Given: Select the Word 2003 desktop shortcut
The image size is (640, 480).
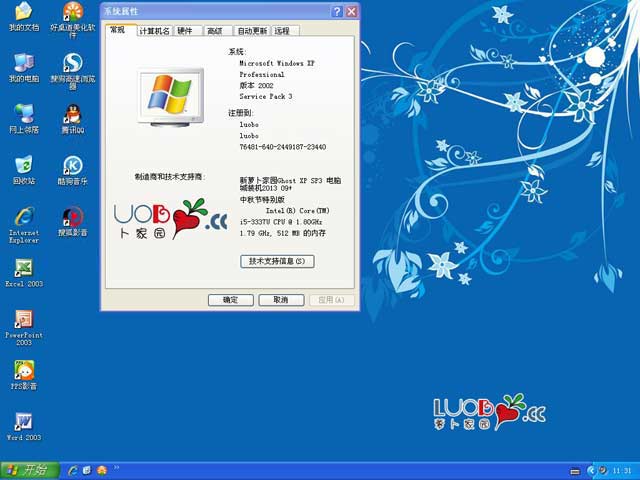Looking at the screenshot, I should (x=24, y=427).
